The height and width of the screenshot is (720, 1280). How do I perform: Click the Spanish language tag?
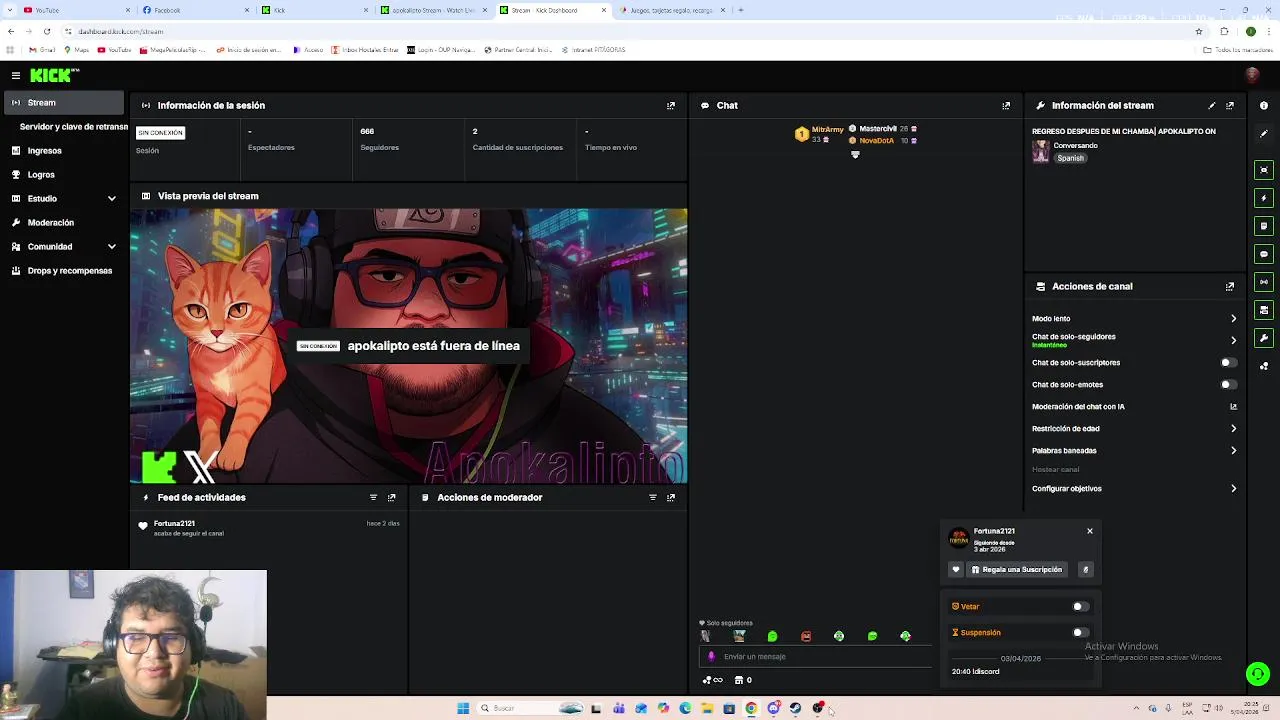click(1070, 158)
